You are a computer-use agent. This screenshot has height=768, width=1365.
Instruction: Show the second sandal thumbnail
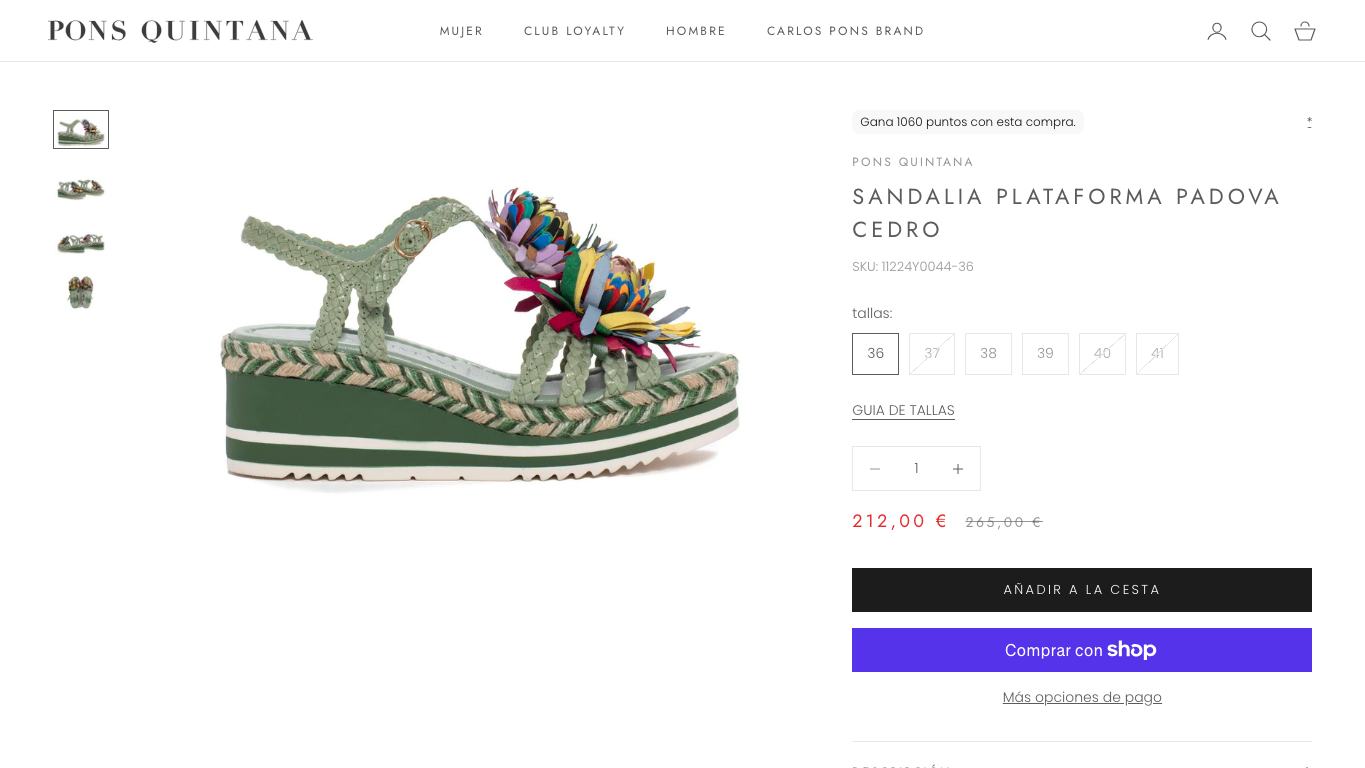pyautogui.click(x=81, y=188)
